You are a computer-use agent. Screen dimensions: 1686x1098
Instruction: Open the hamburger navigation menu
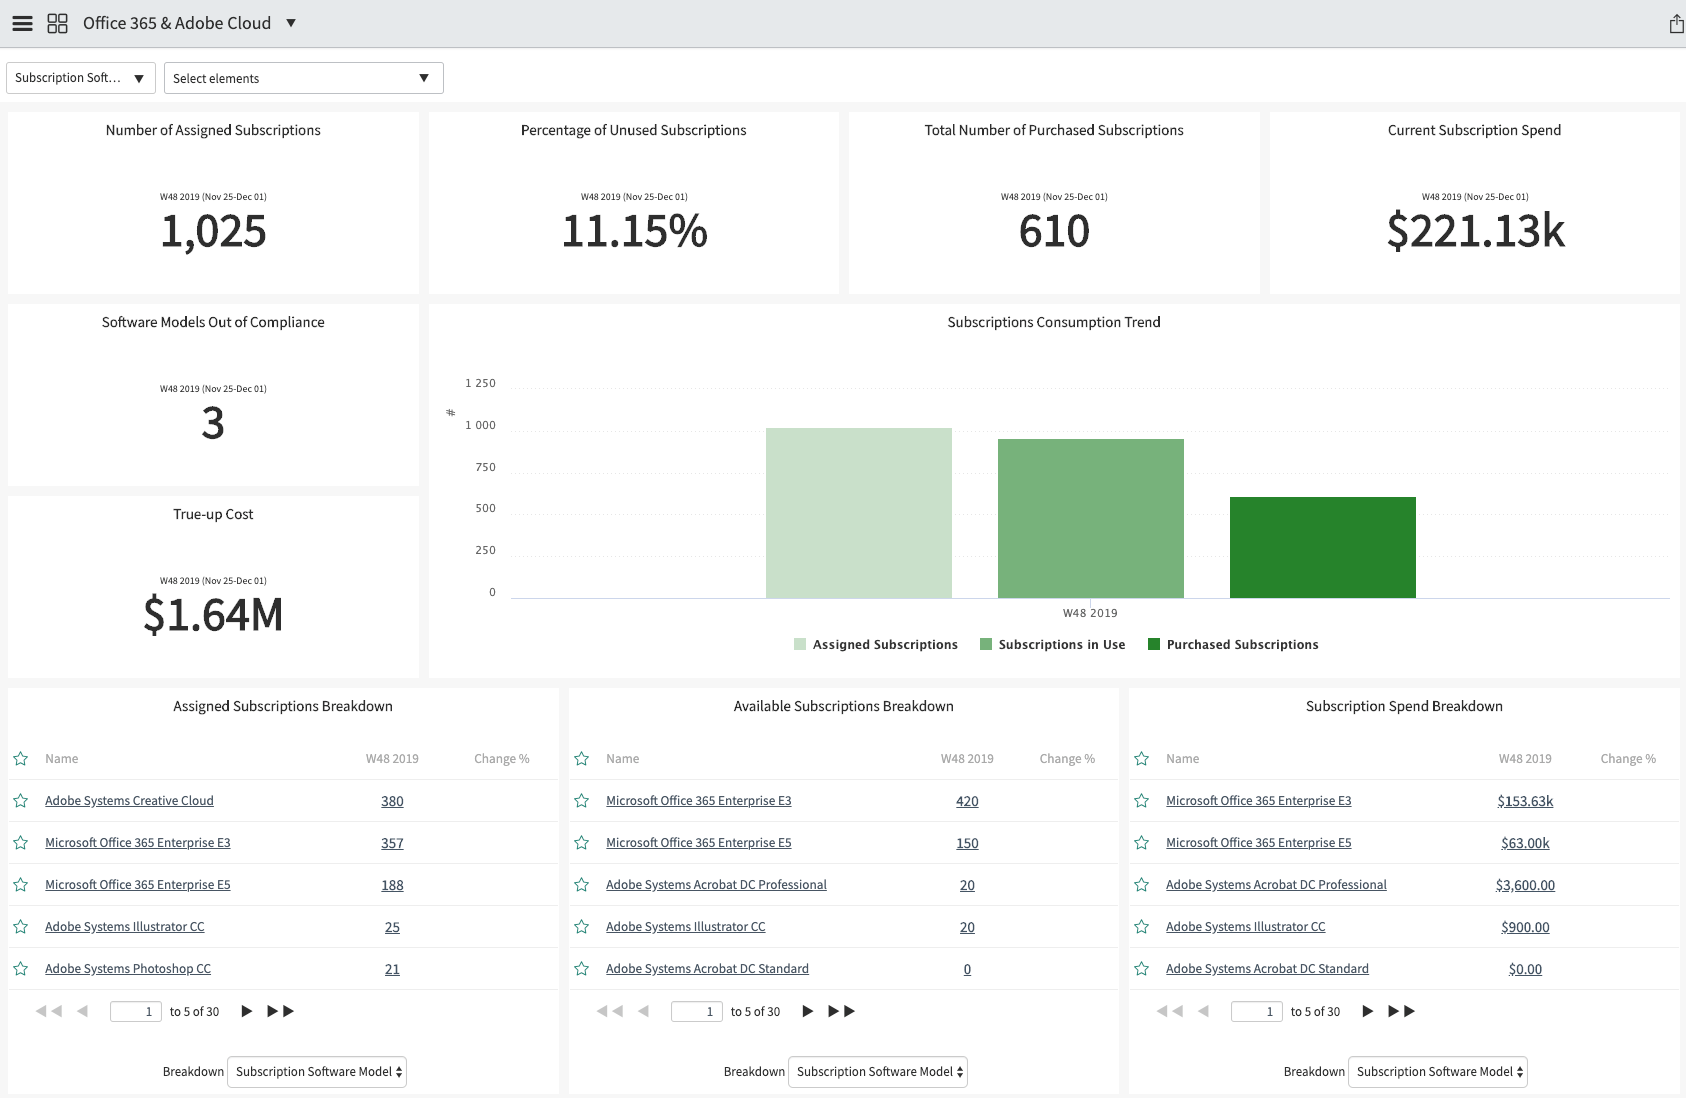pyautogui.click(x=22, y=23)
